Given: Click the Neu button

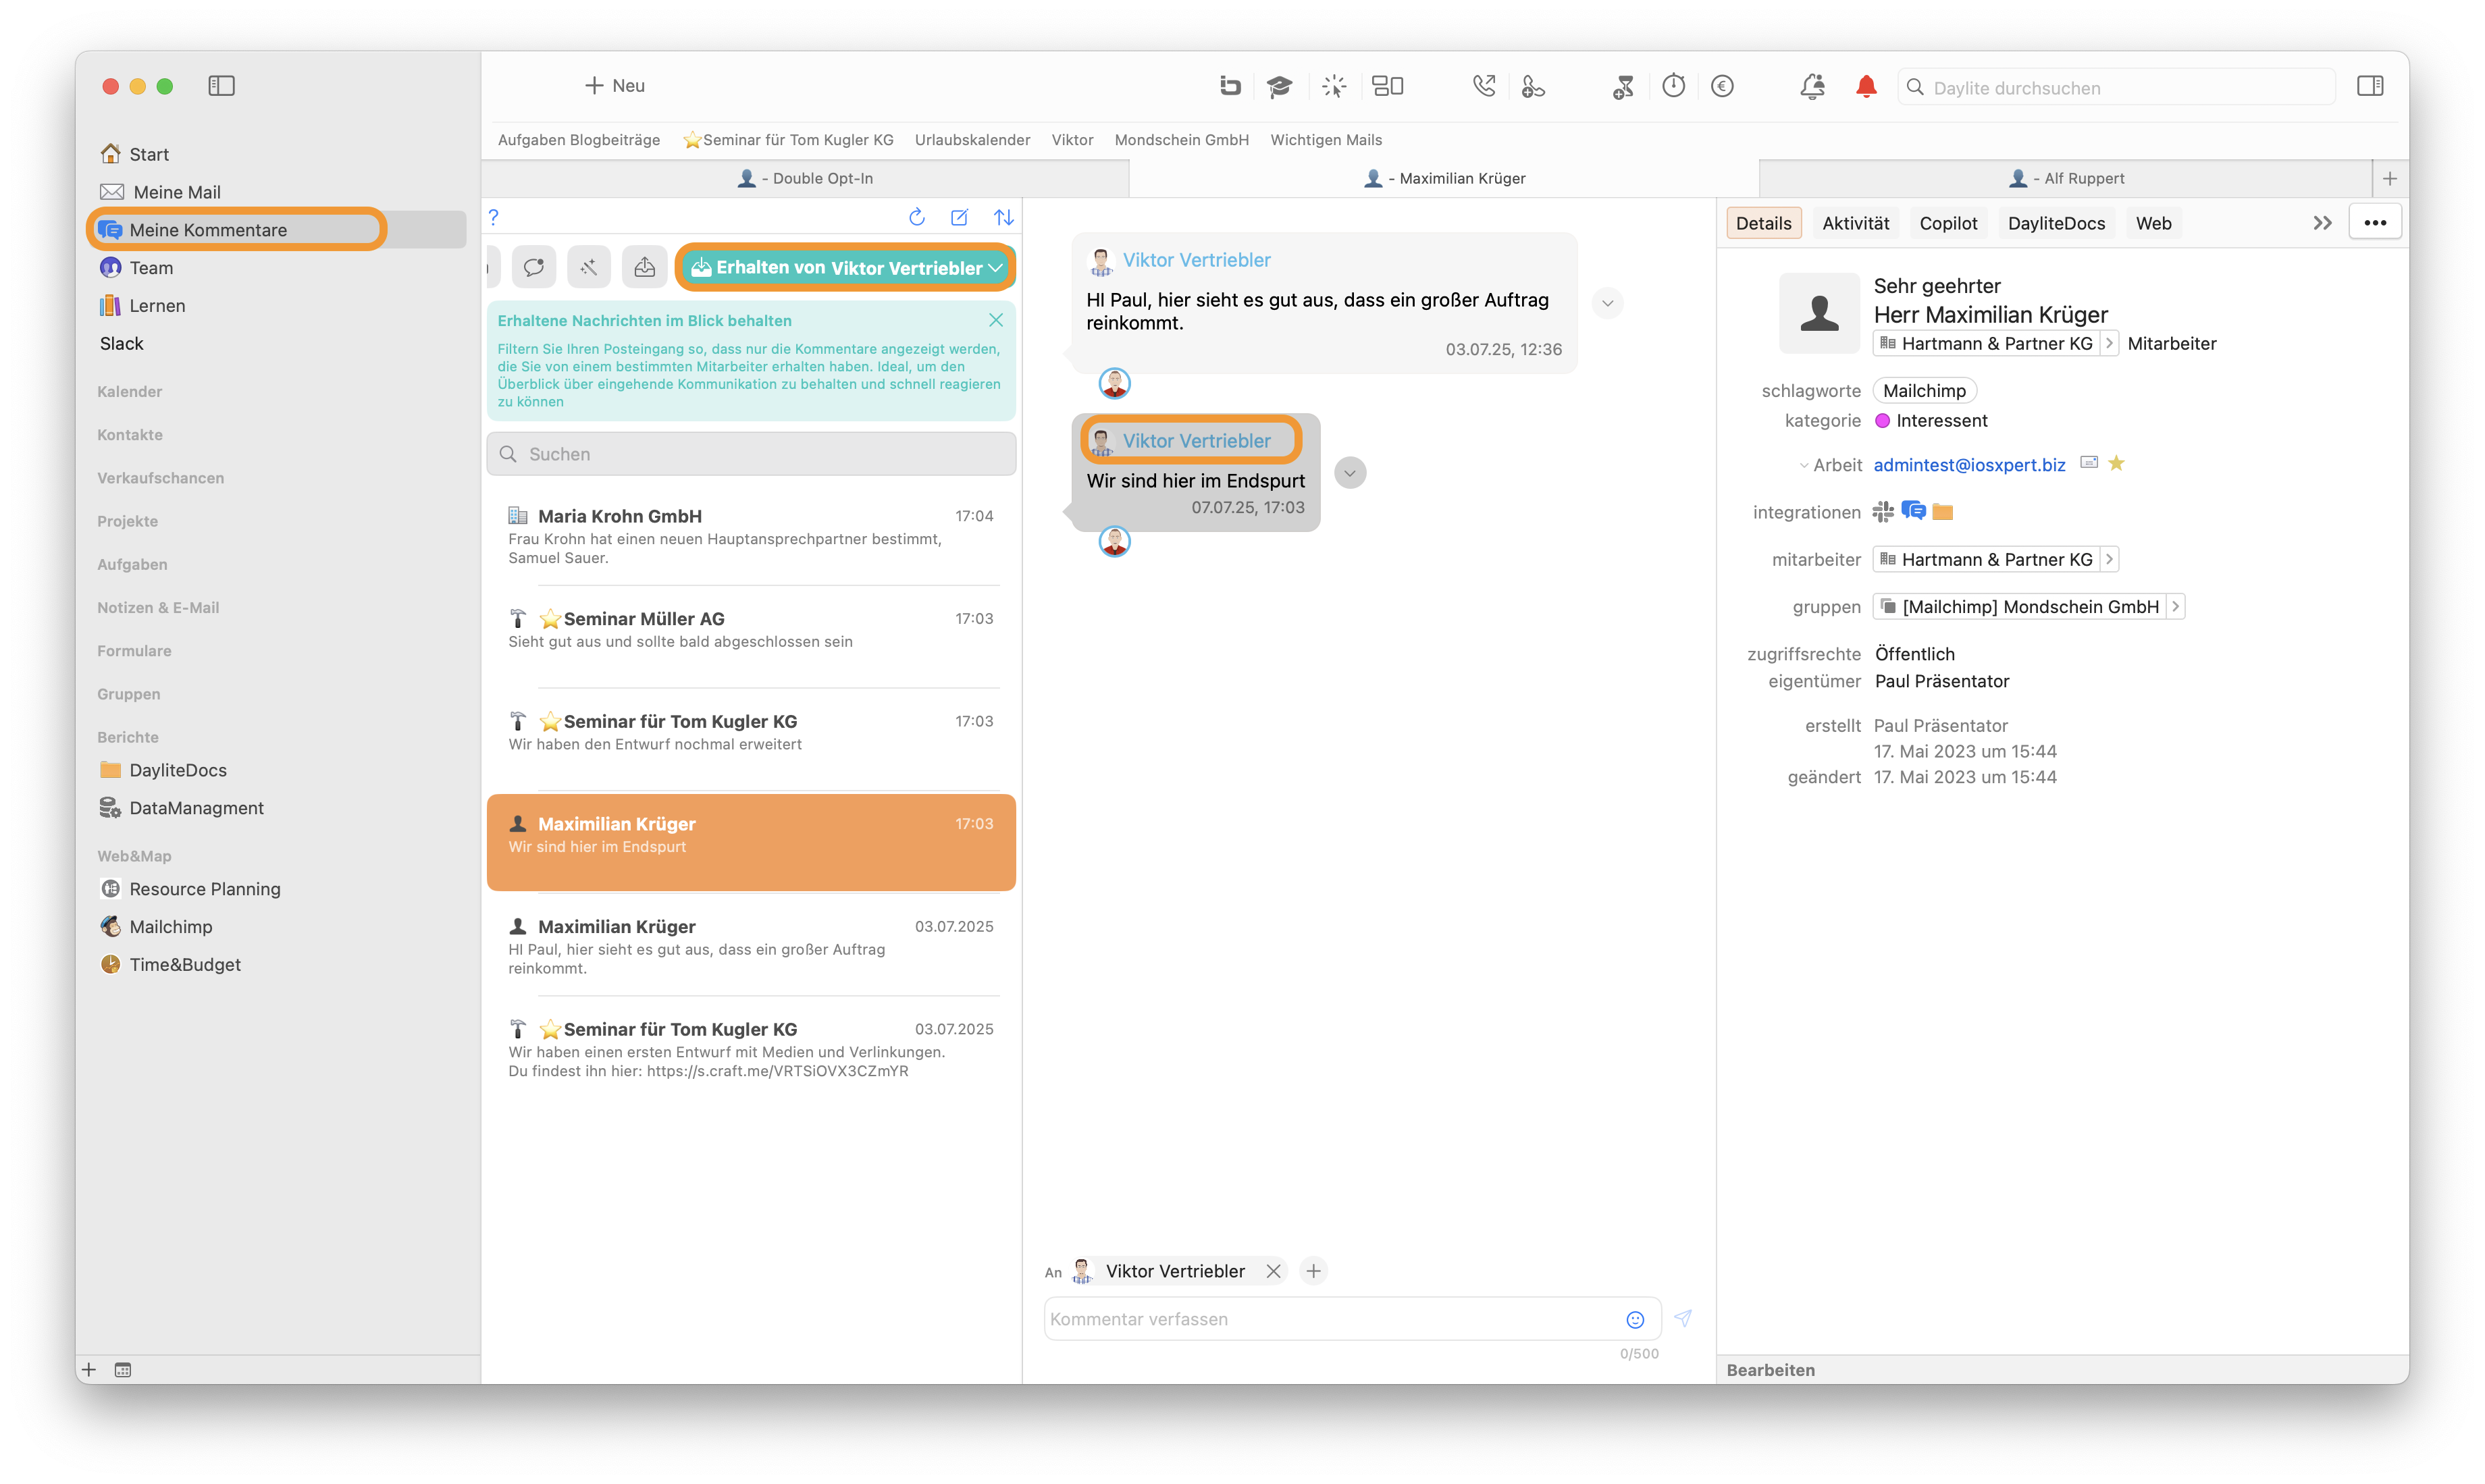Looking at the screenshot, I should click(x=614, y=86).
